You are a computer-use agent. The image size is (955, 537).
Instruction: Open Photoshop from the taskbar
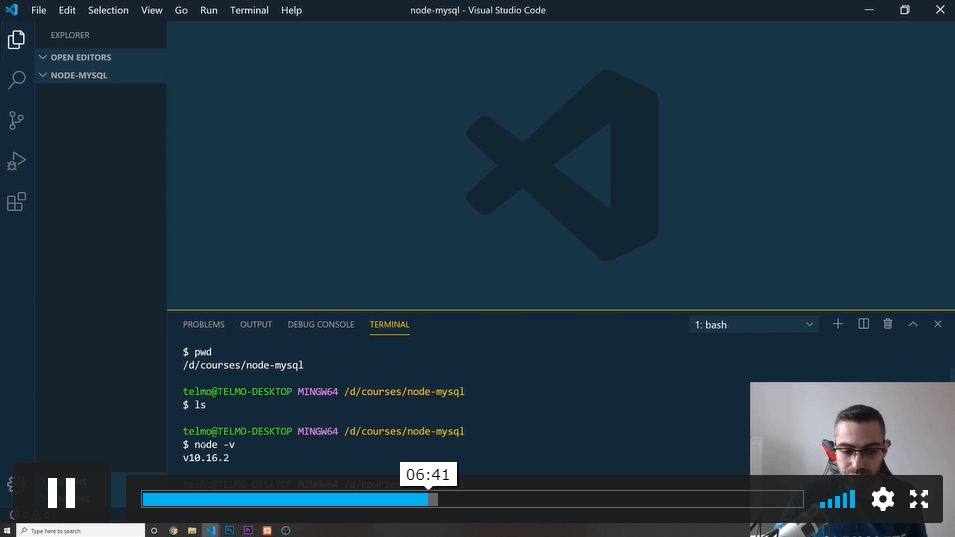coord(230,530)
